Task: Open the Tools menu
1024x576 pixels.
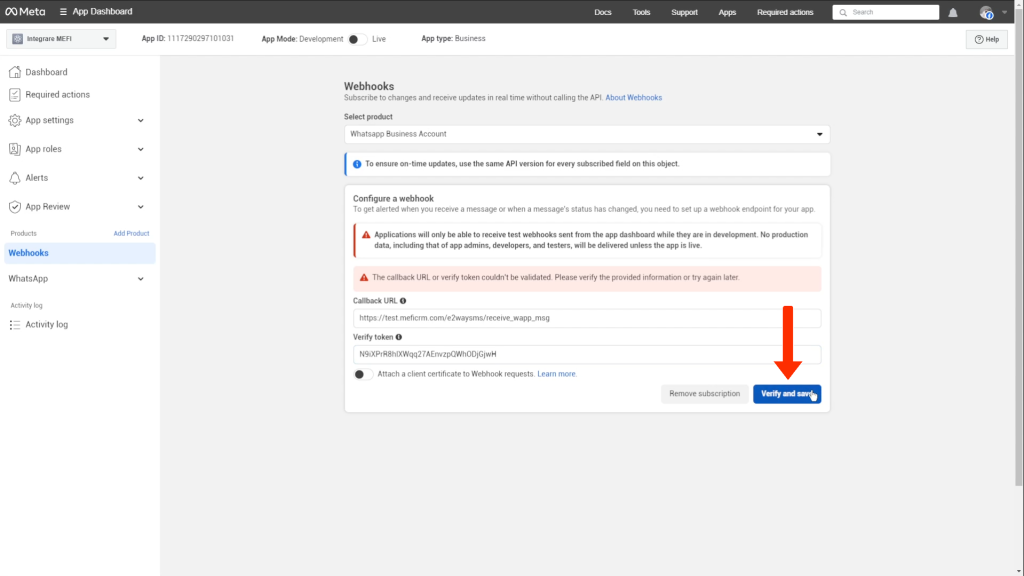Action: click(x=641, y=12)
